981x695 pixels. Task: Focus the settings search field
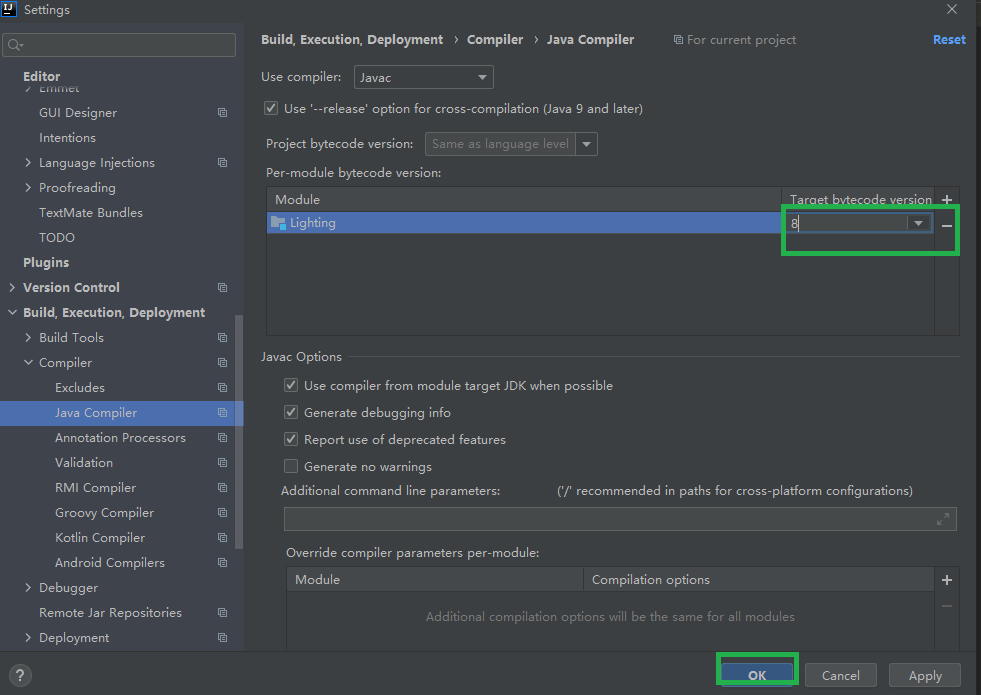(x=119, y=45)
